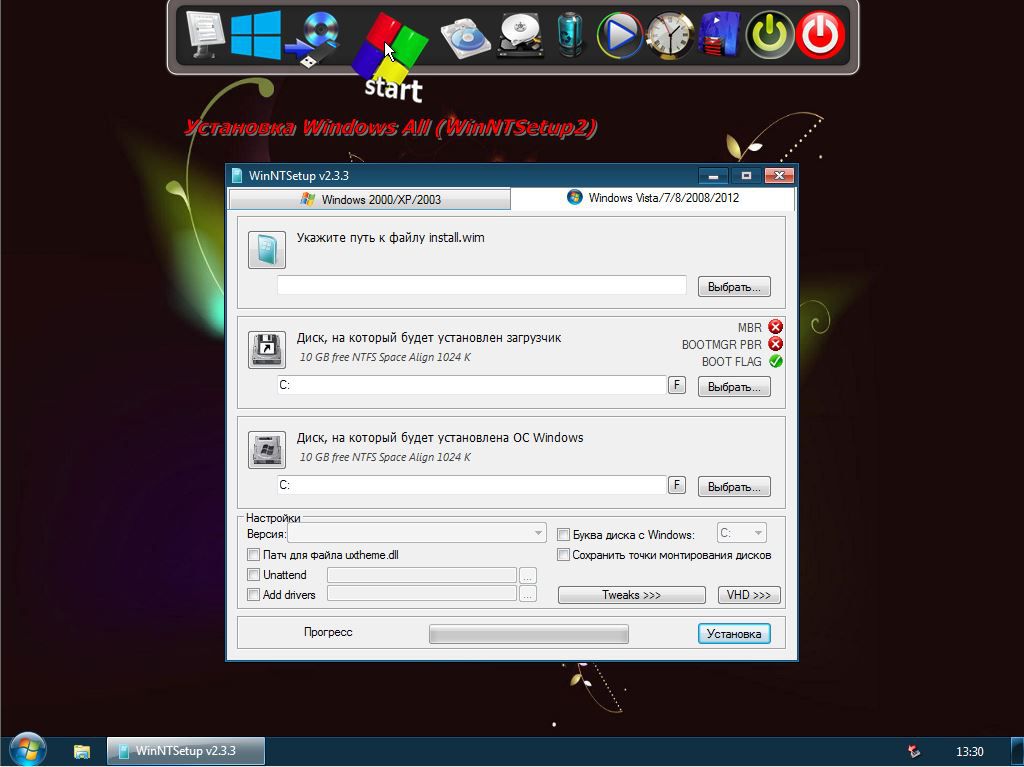This screenshot has width=1024, height=767.
Task: Launch the blue play button dock icon
Action: point(619,36)
